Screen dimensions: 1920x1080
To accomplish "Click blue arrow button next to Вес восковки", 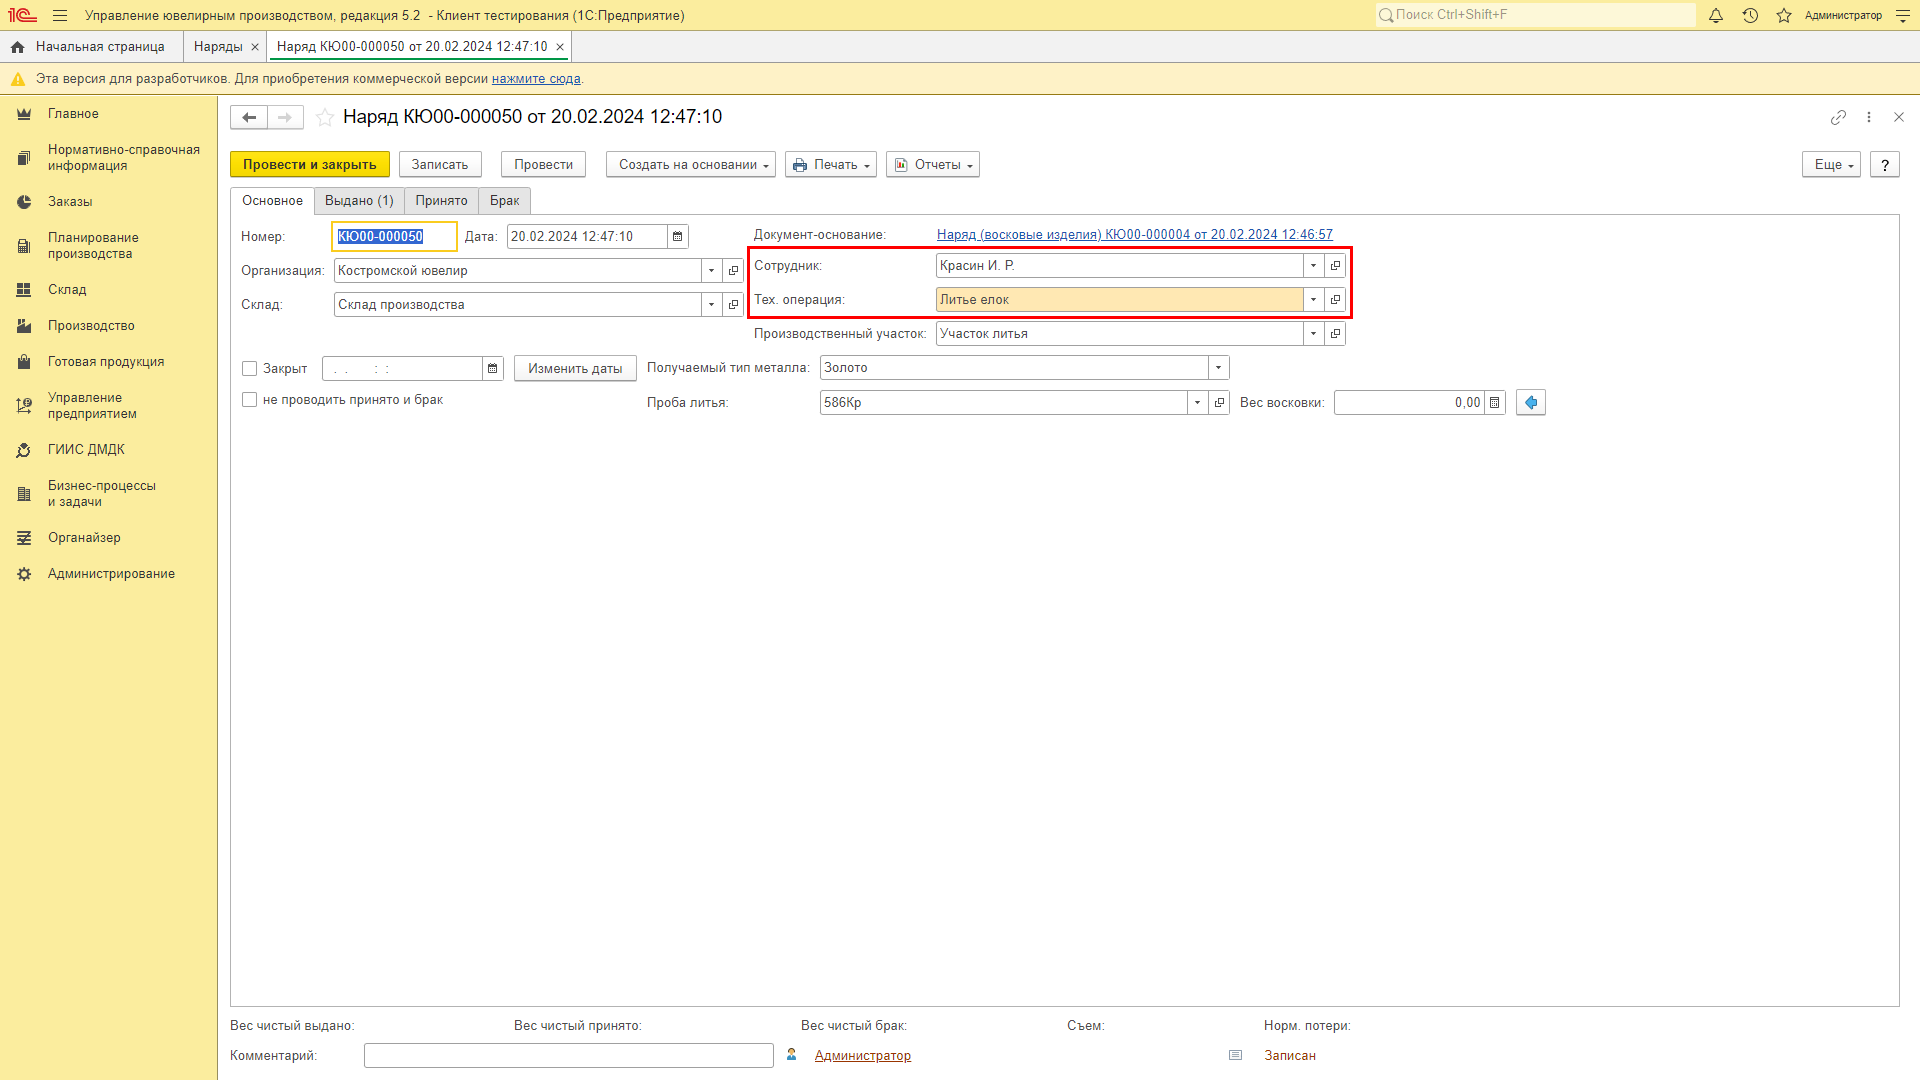I will click(1531, 403).
